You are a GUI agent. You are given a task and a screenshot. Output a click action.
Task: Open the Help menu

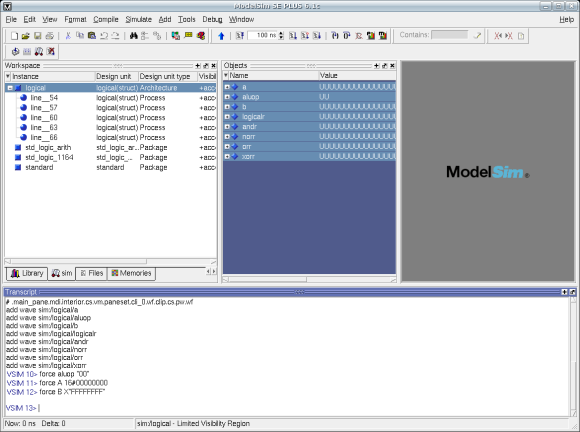click(566, 19)
